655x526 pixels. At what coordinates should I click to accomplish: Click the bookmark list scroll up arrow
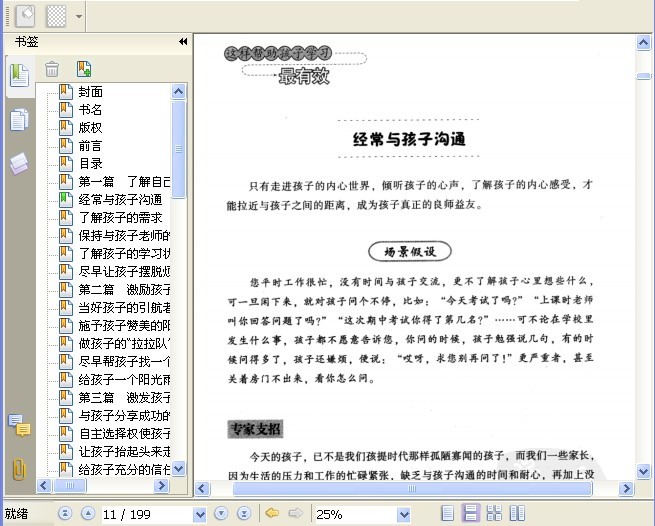click(x=178, y=91)
